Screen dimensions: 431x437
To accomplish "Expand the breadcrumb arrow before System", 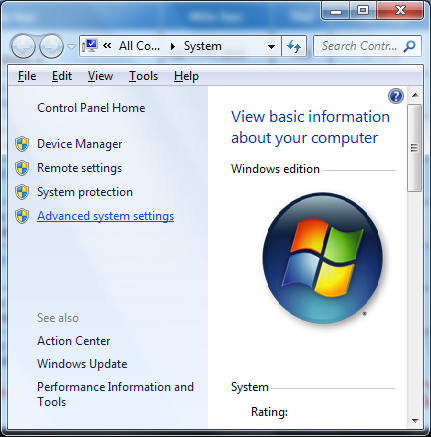I will (173, 46).
